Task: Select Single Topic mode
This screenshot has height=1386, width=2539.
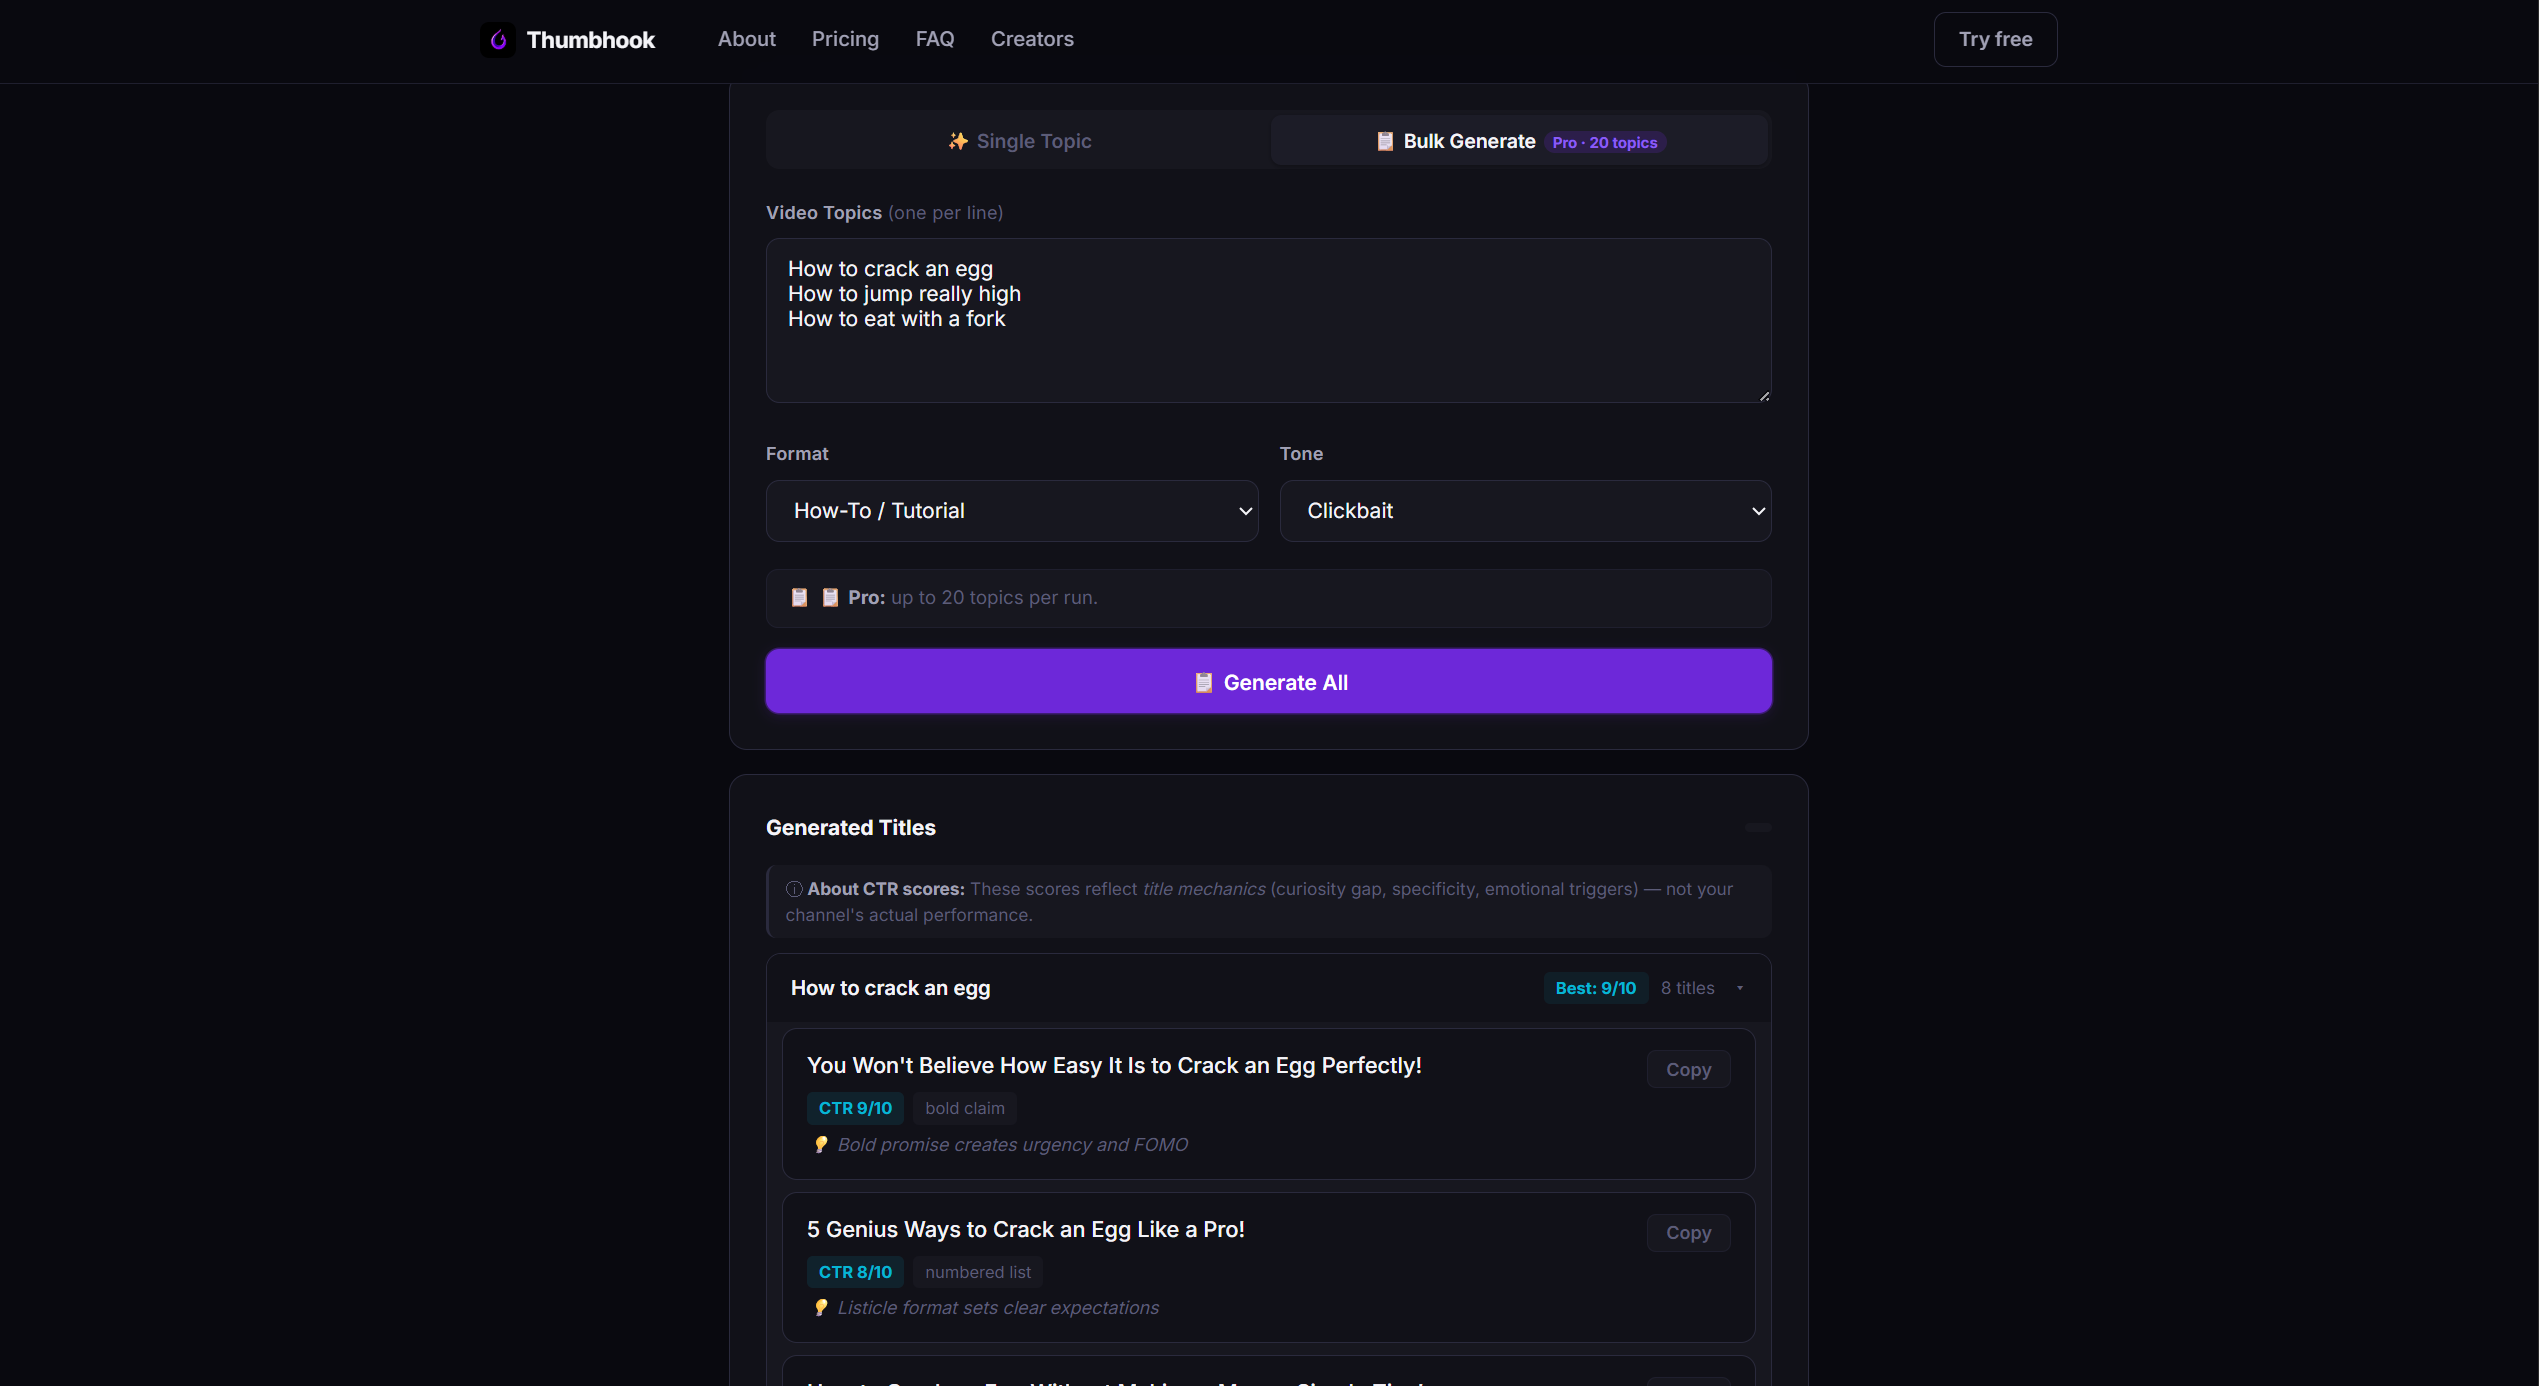Action: point(1018,141)
